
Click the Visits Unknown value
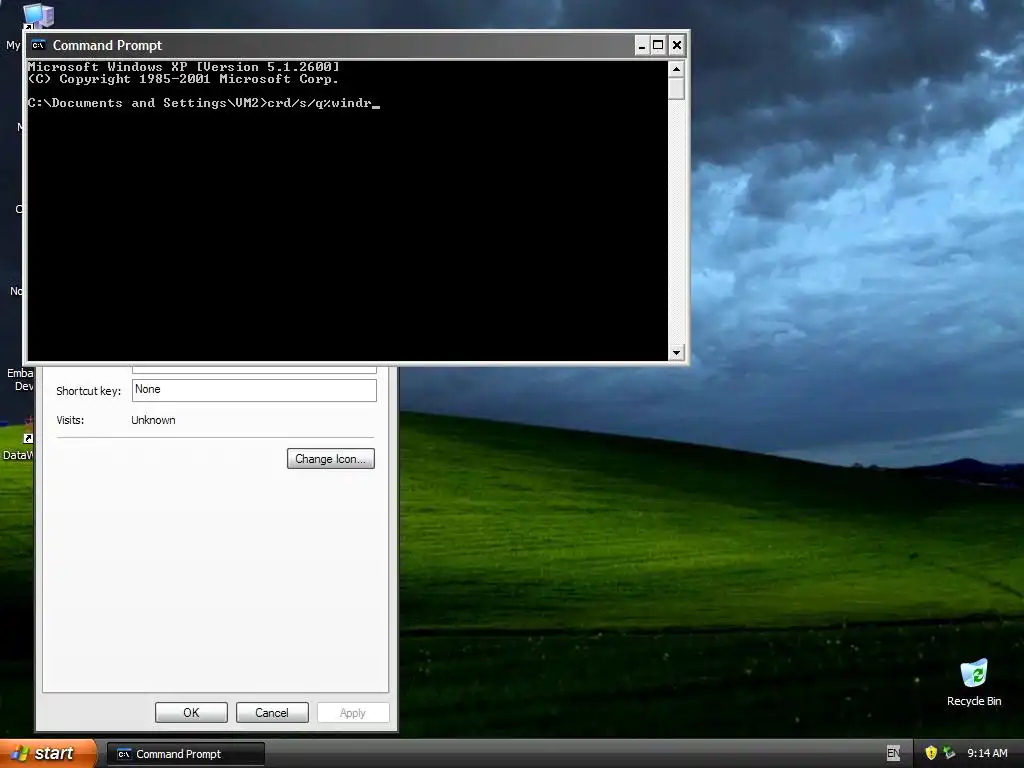tap(153, 420)
